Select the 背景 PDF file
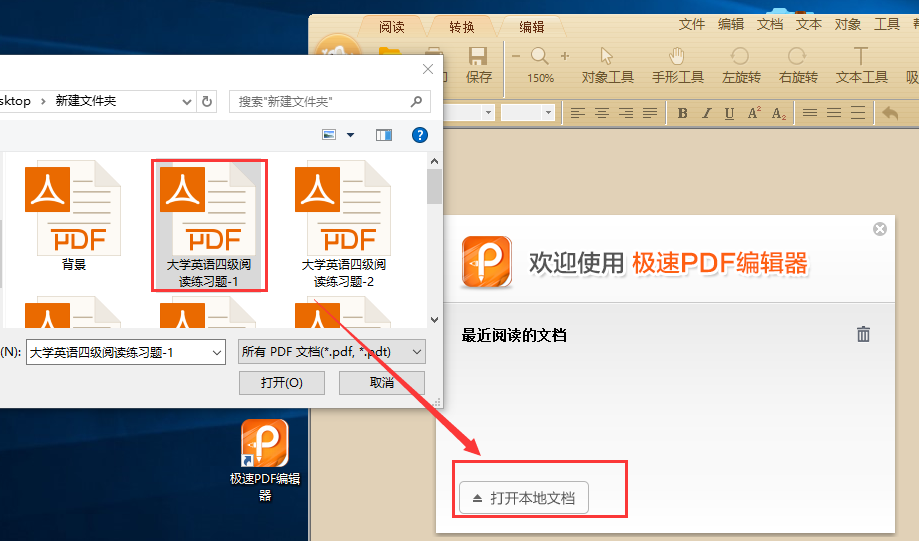The height and width of the screenshot is (541, 919). (x=73, y=216)
